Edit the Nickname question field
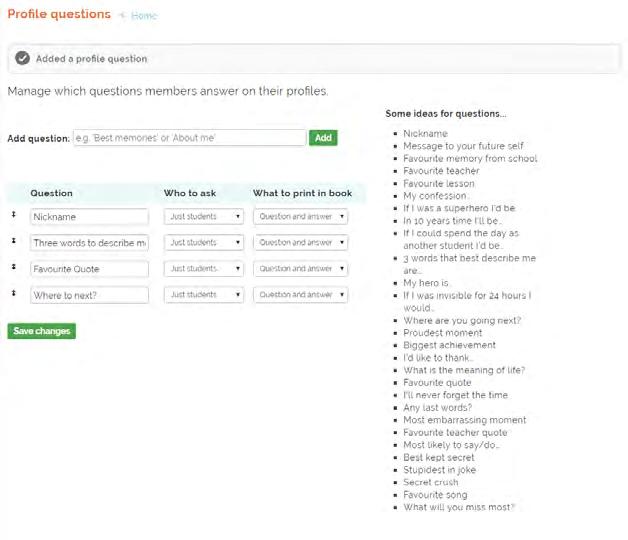This screenshot has width=628, height=540. 89,216
